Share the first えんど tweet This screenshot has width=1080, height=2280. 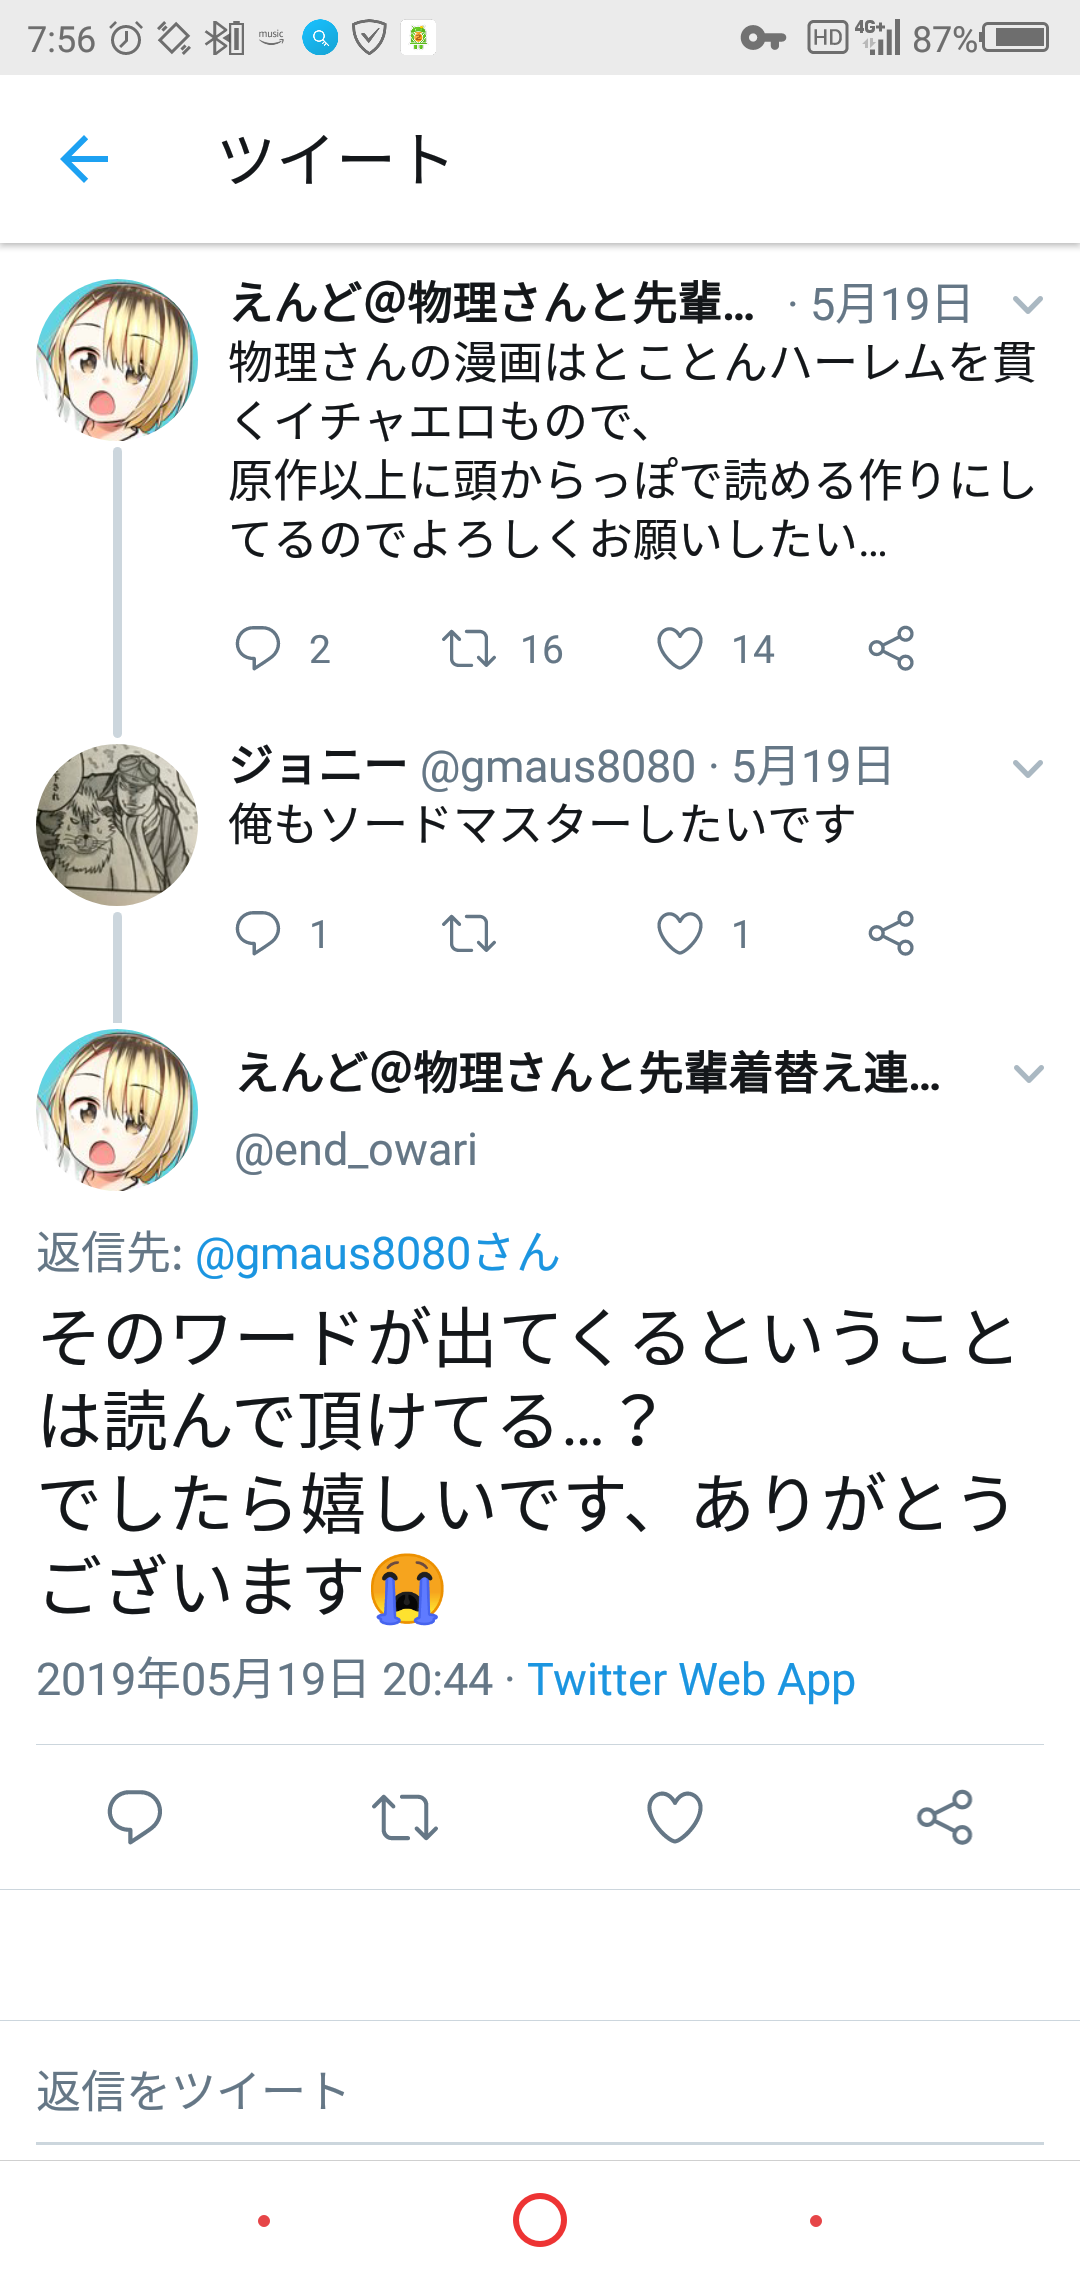(x=891, y=648)
